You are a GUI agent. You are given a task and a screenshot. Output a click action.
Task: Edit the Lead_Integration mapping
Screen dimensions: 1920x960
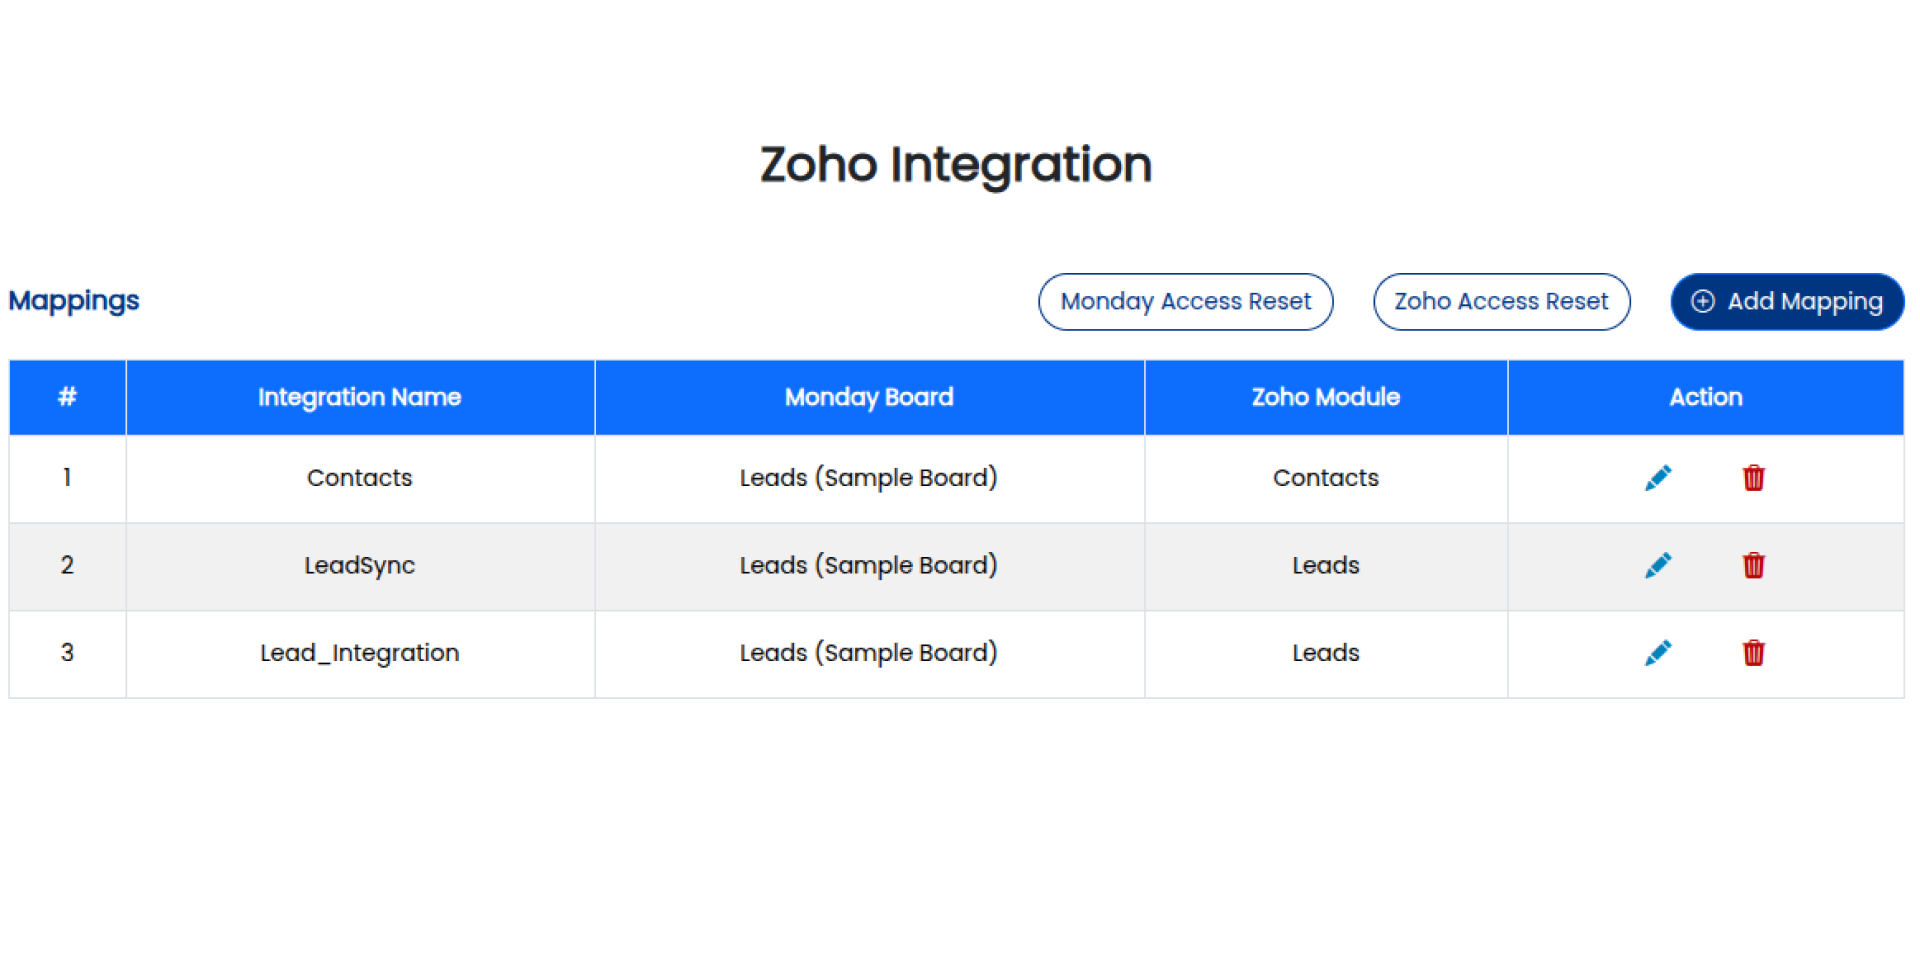pos(1657,653)
